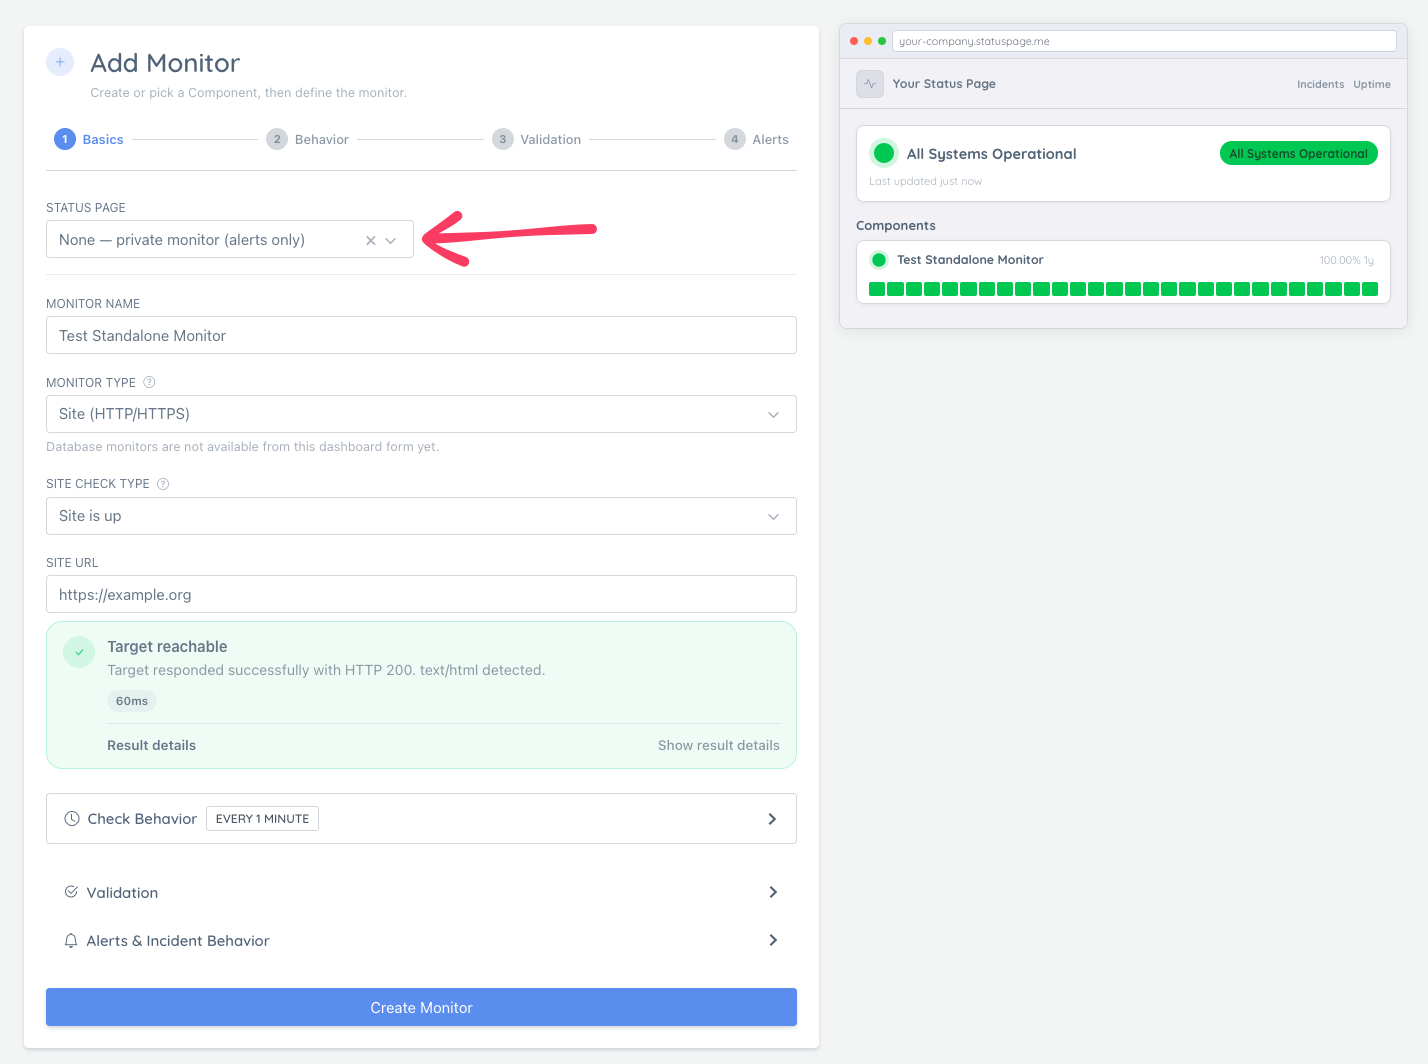
Task: Open the Monitor Type dropdown
Action: pyautogui.click(x=421, y=414)
